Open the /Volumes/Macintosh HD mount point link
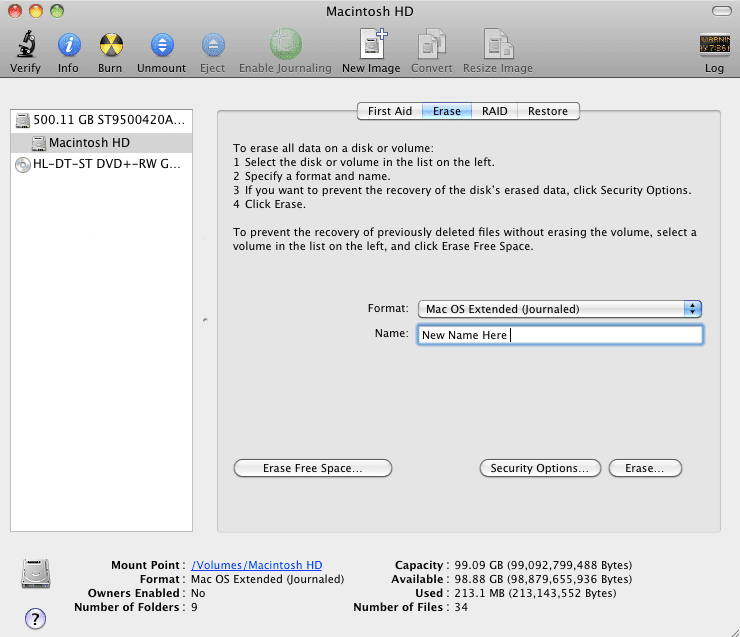The width and height of the screenshot is (740, 637). coord(256,565)
